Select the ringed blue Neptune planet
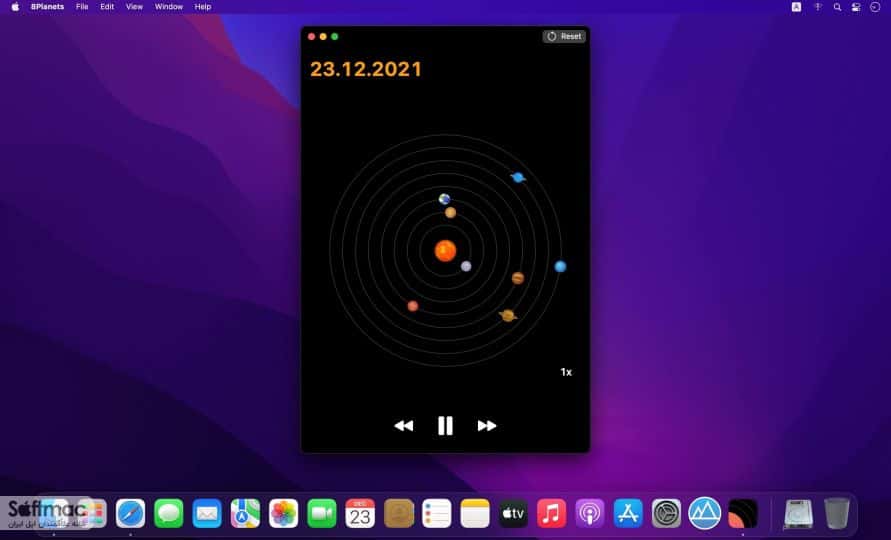Screen dimensions: 891x540 (518, 177)
